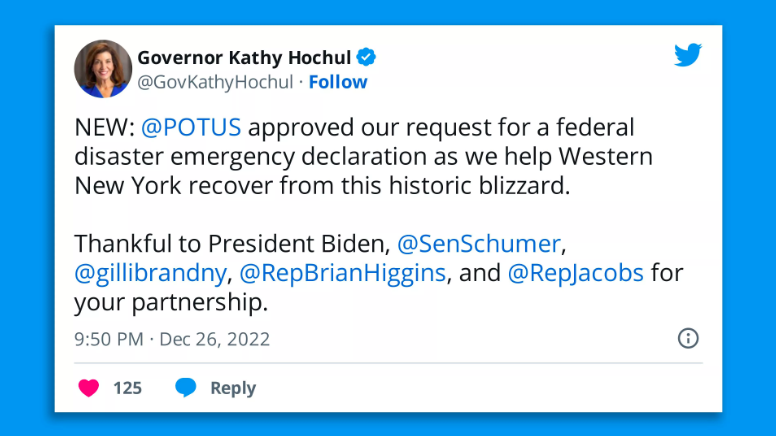Open the @GovKathyHochul handle link
The image size is (776, 436).
(214, 82)
